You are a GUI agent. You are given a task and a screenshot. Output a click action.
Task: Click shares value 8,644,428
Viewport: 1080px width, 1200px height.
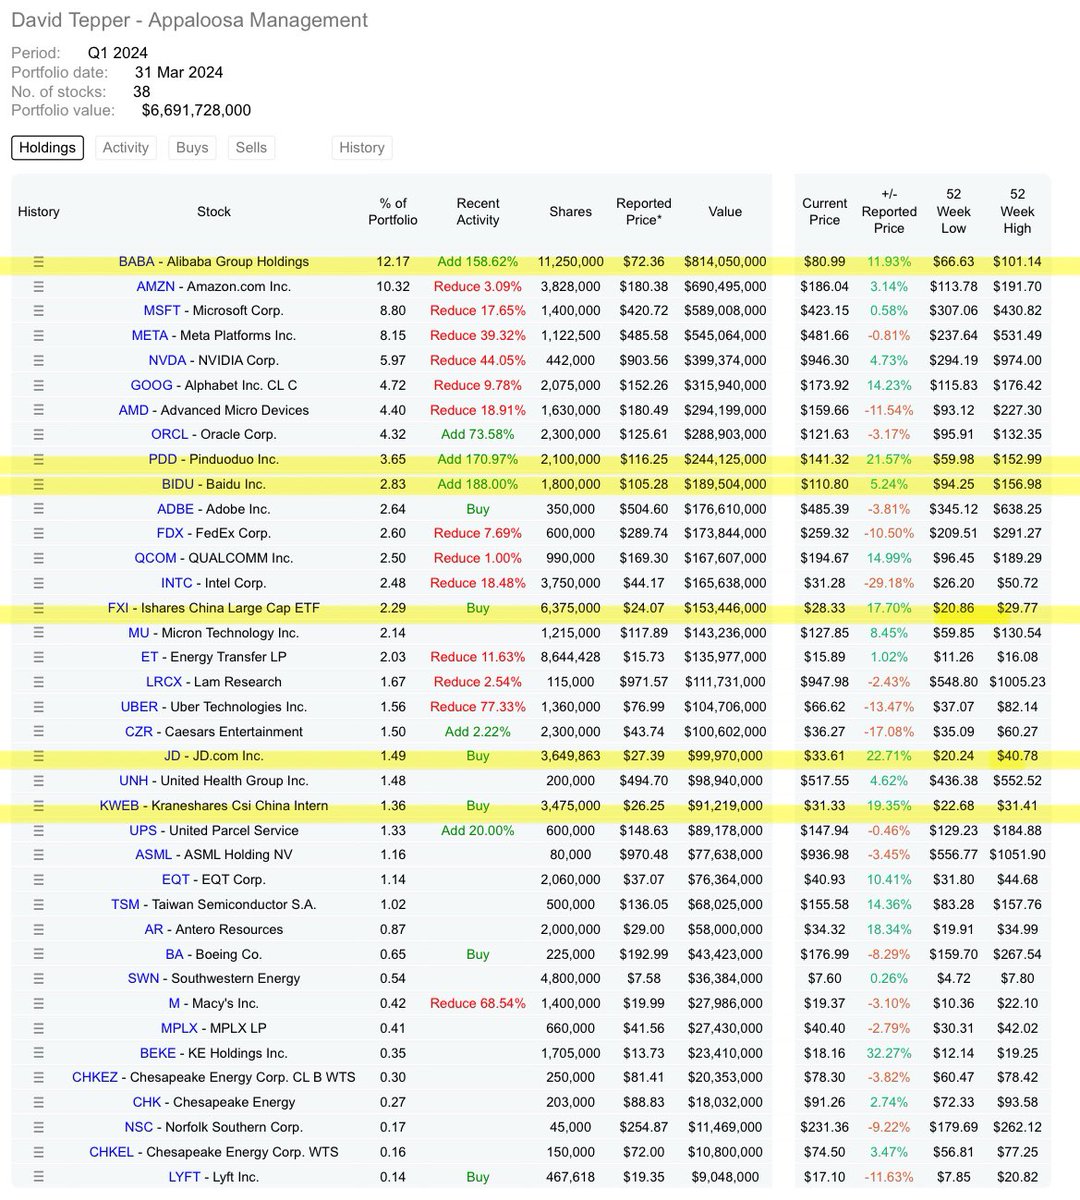click(x=570, y=657)
